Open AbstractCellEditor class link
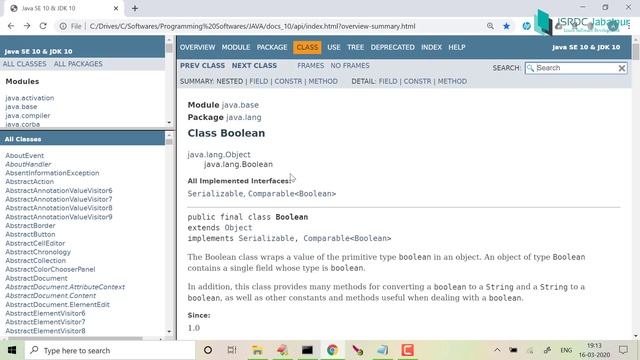The image size is (640, 360). click(x=35, y=243)
